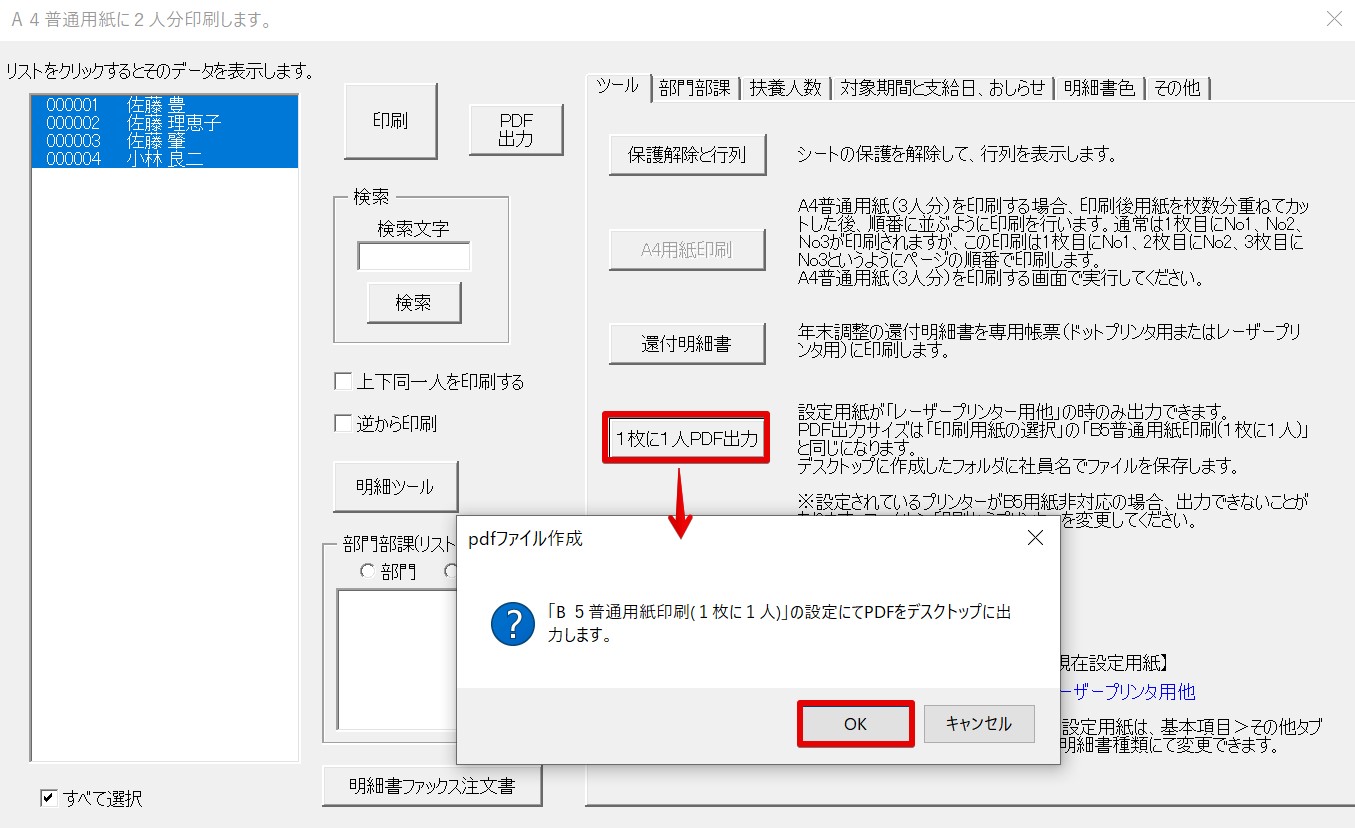Screen dimensions: 1355x828
Task: Enable 上下同一人を印刷する checkbox
Action: click(x=343, y=382)
